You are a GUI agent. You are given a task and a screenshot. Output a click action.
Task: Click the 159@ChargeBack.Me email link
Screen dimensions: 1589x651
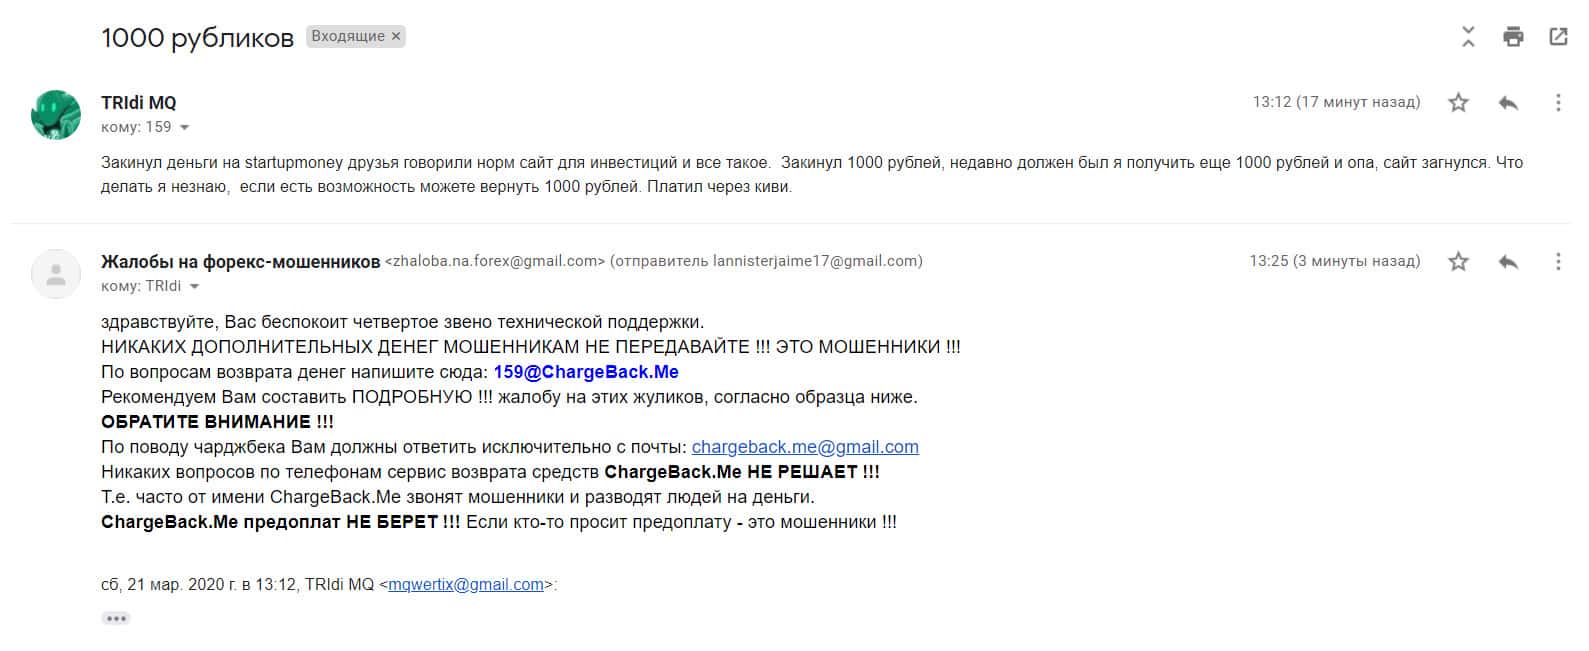pyautogui.click(x=586, y=372)
